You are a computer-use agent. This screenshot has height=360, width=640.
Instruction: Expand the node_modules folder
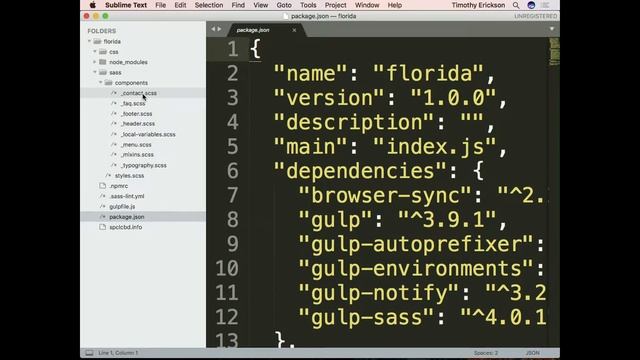(95, 62)
